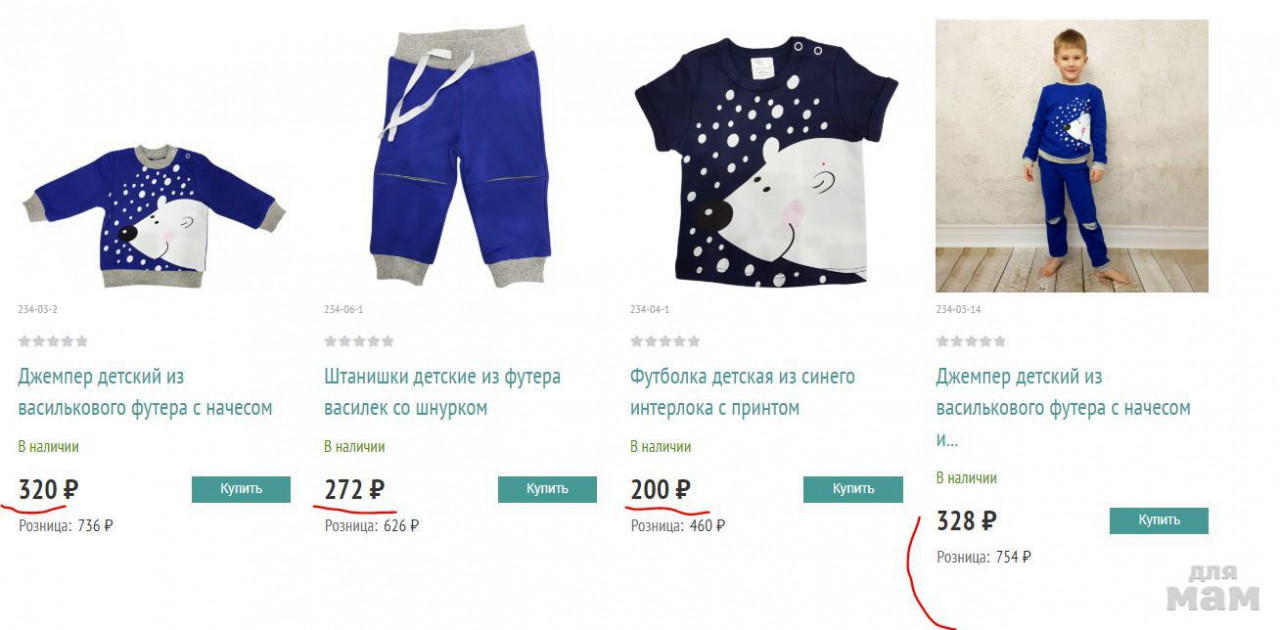Open link 'Штанишки детские из футера василек со шнурком'
The height and width of the screenshot is (630, 1280).
coord(442,392)
